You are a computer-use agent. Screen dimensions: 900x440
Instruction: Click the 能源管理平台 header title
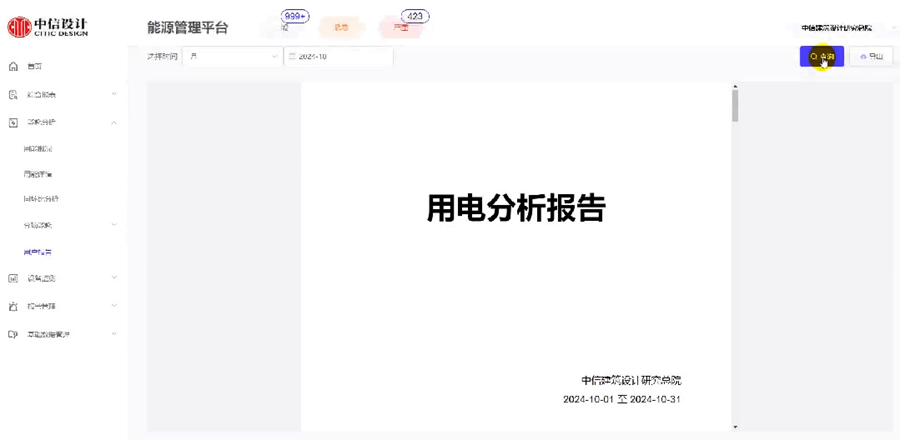188,28
